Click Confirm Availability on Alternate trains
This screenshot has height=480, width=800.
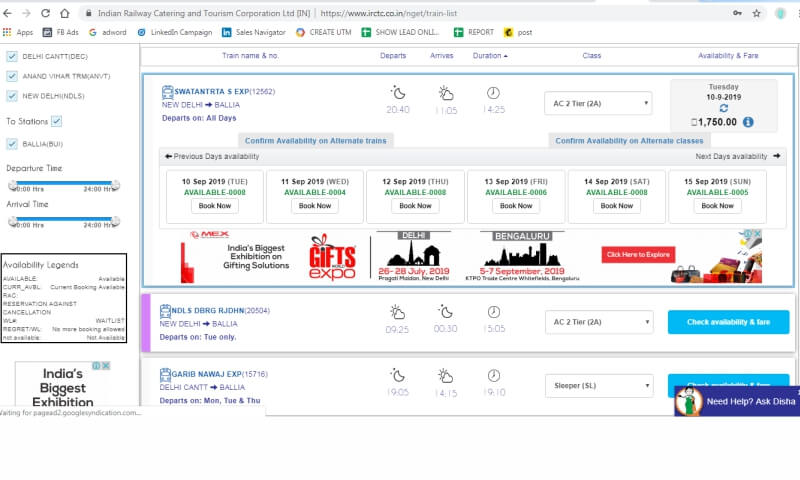(315, 141)
